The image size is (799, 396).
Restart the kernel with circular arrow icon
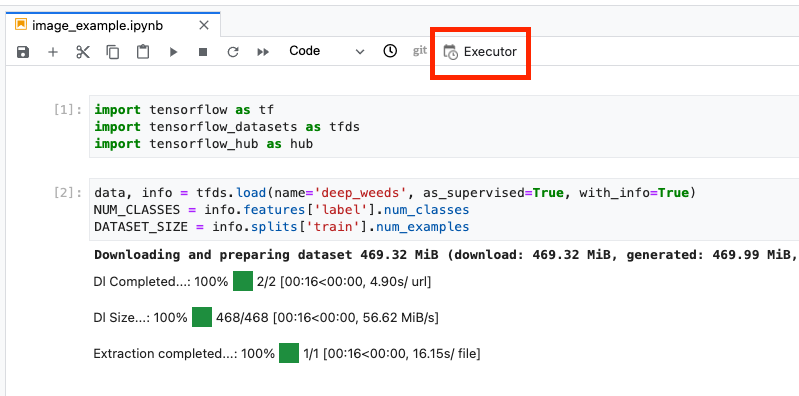(x=233, y=52)
